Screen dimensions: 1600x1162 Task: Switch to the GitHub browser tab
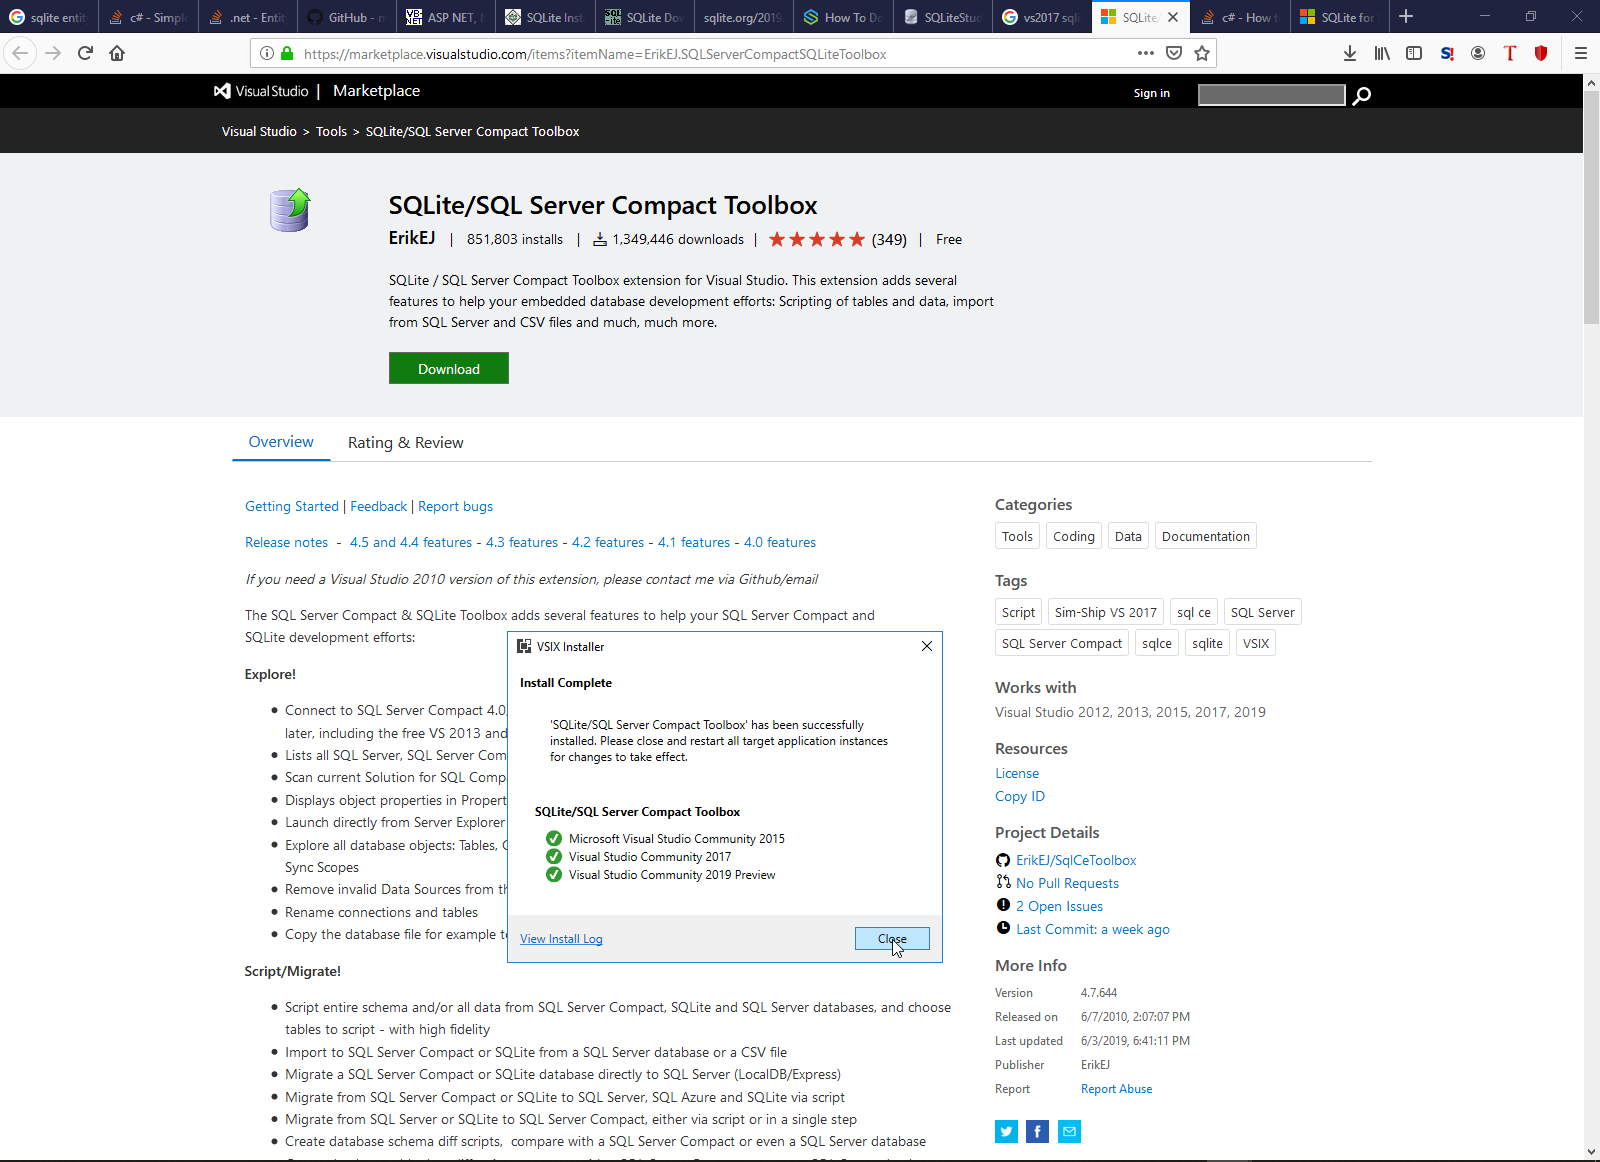pos(346,17)
